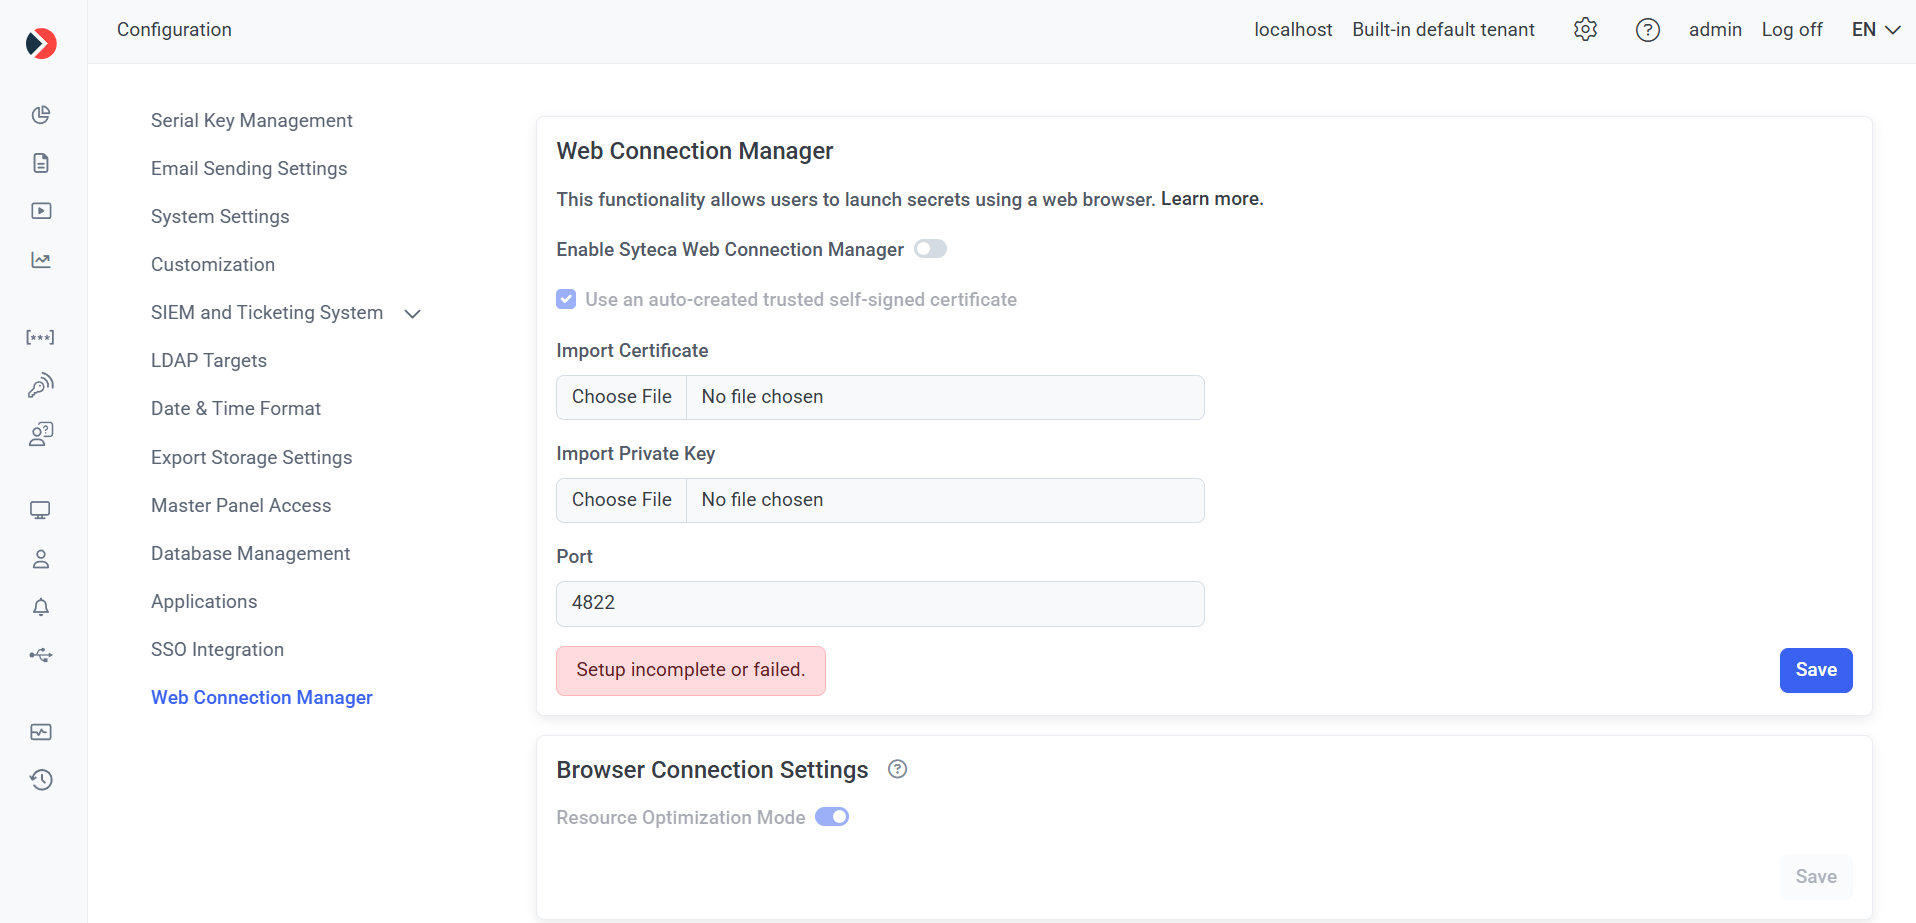
Task: Open the Database Management section
Action: coord(250,553)
